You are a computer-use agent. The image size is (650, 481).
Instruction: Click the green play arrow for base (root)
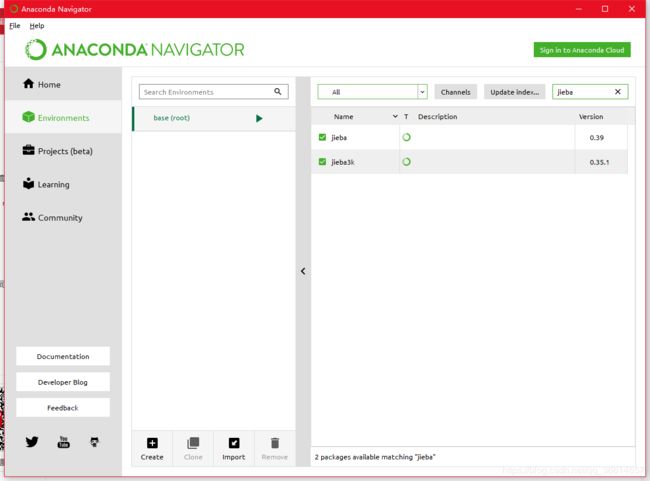tap(259, 119)
